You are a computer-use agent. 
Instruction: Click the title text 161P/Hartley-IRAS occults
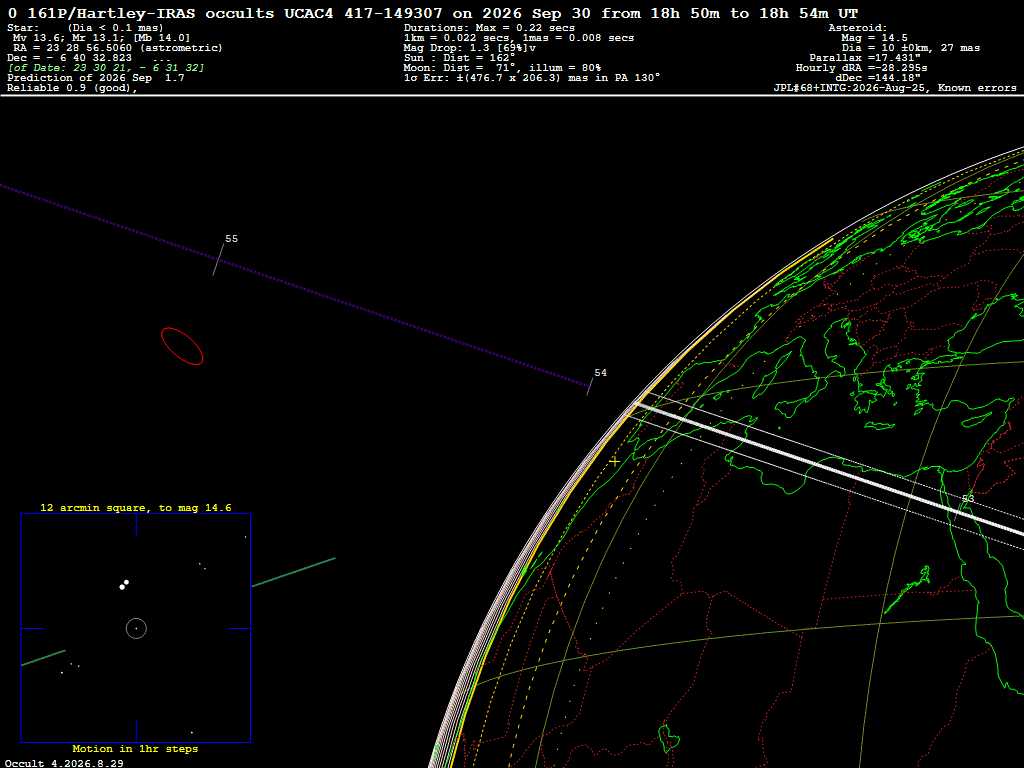151,13
